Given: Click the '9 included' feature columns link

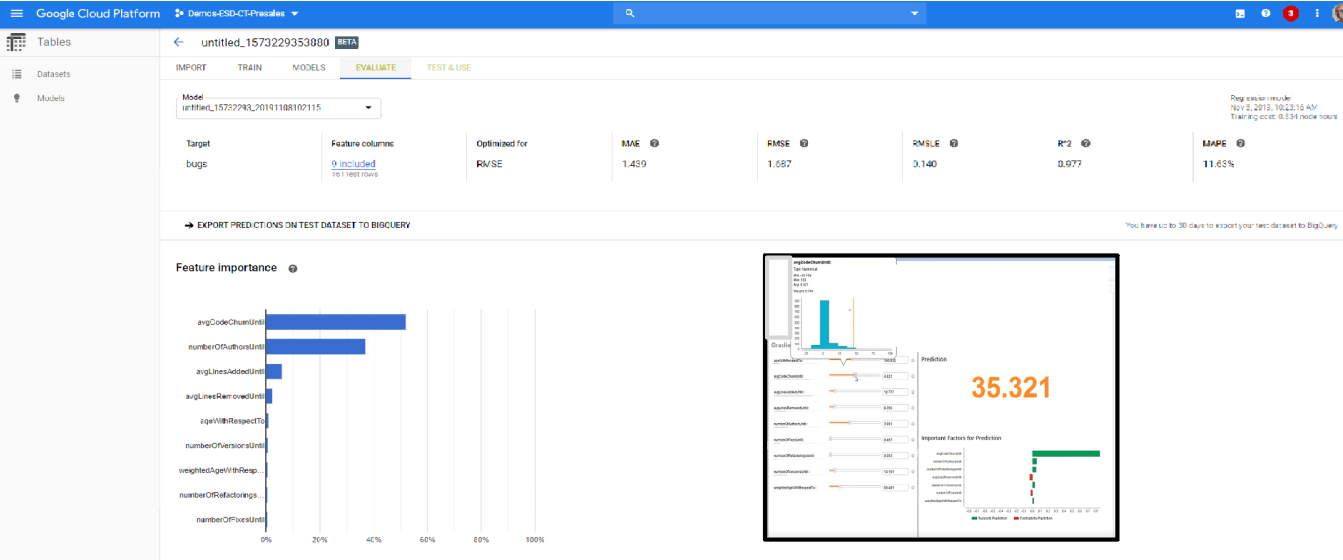Looking at the screenshot, I should click(354, 164).
